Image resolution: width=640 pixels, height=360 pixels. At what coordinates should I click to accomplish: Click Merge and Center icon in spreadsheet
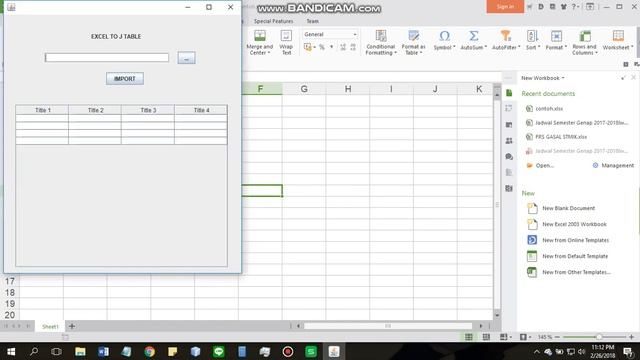(260, 36)
